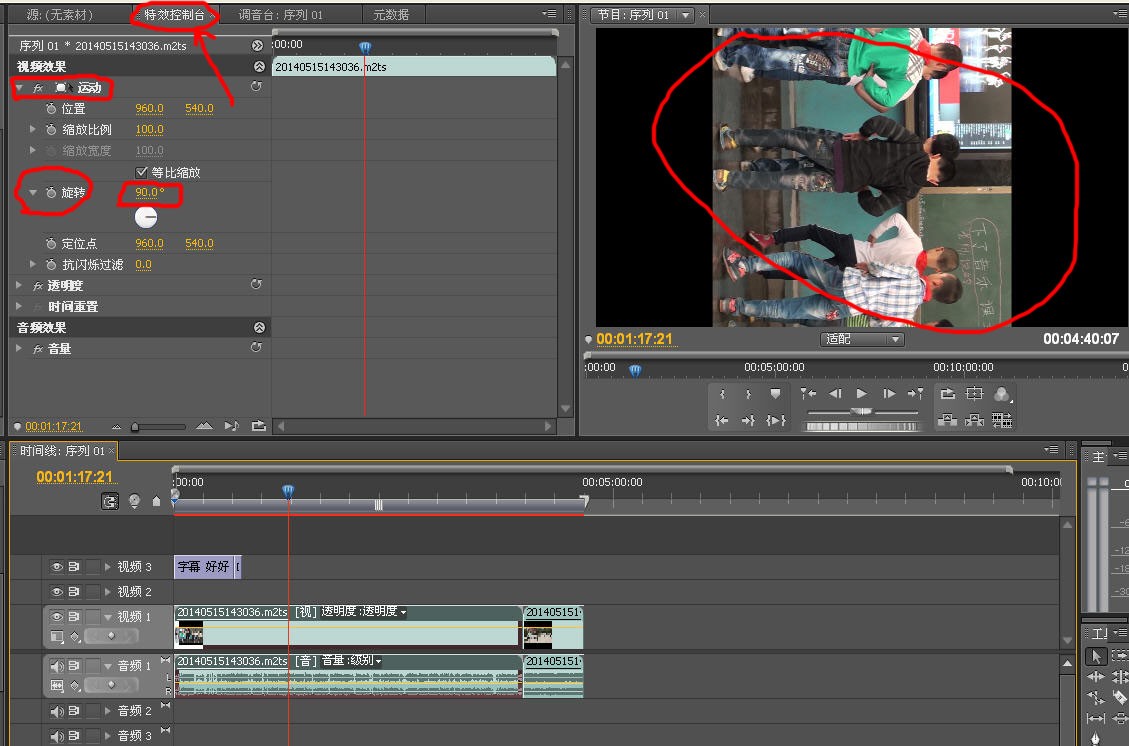Screen dimensions: 1129x746
Task: Click the reset icon beside 运动 effect
Action: point(257,86)
